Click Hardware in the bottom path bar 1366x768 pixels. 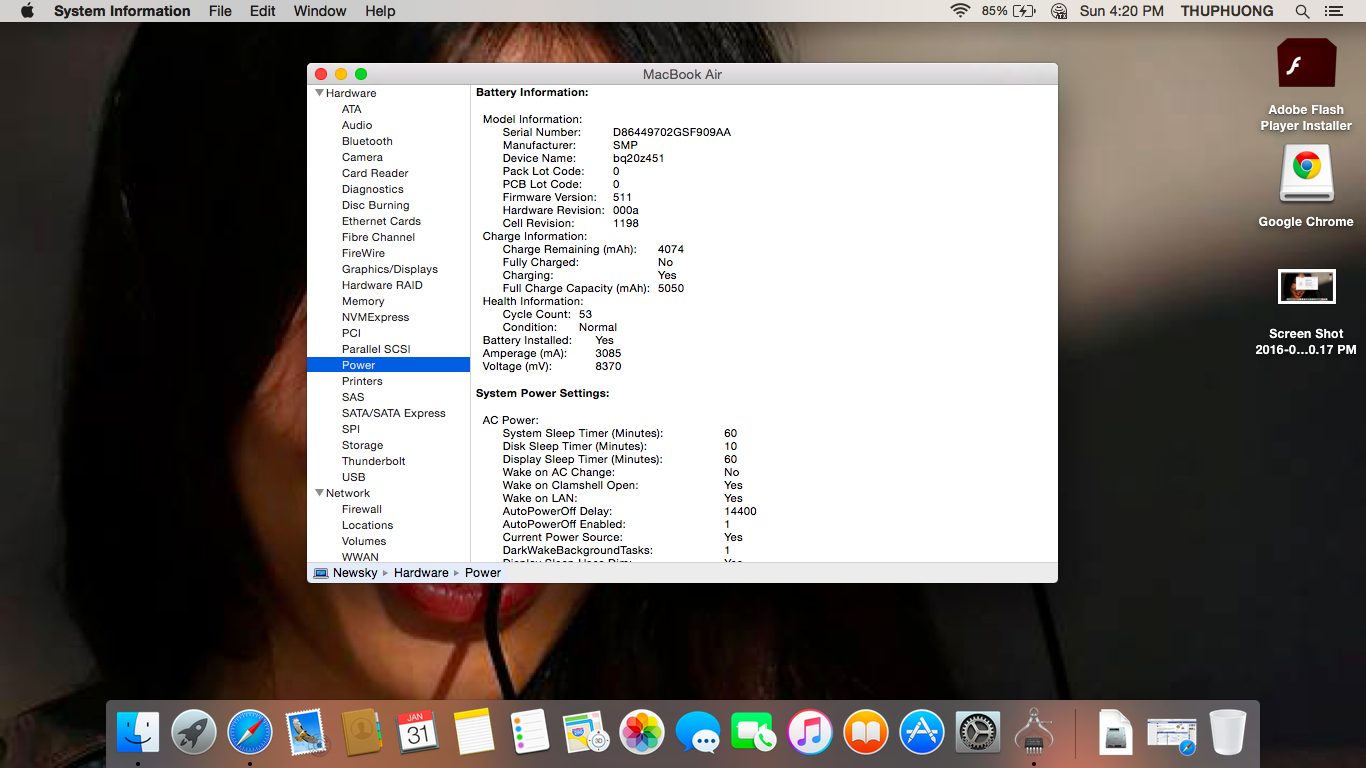tap(421, 573)
